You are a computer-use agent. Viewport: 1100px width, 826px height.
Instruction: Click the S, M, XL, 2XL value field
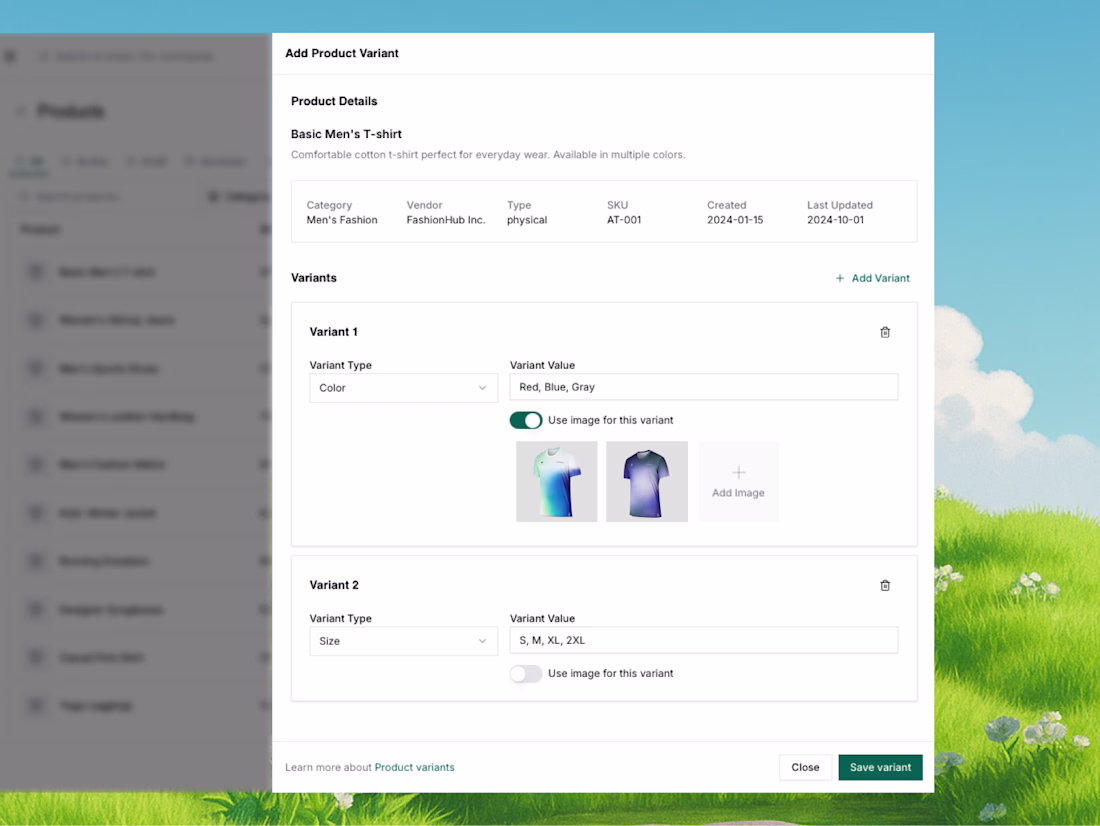[x=704, y=640]
